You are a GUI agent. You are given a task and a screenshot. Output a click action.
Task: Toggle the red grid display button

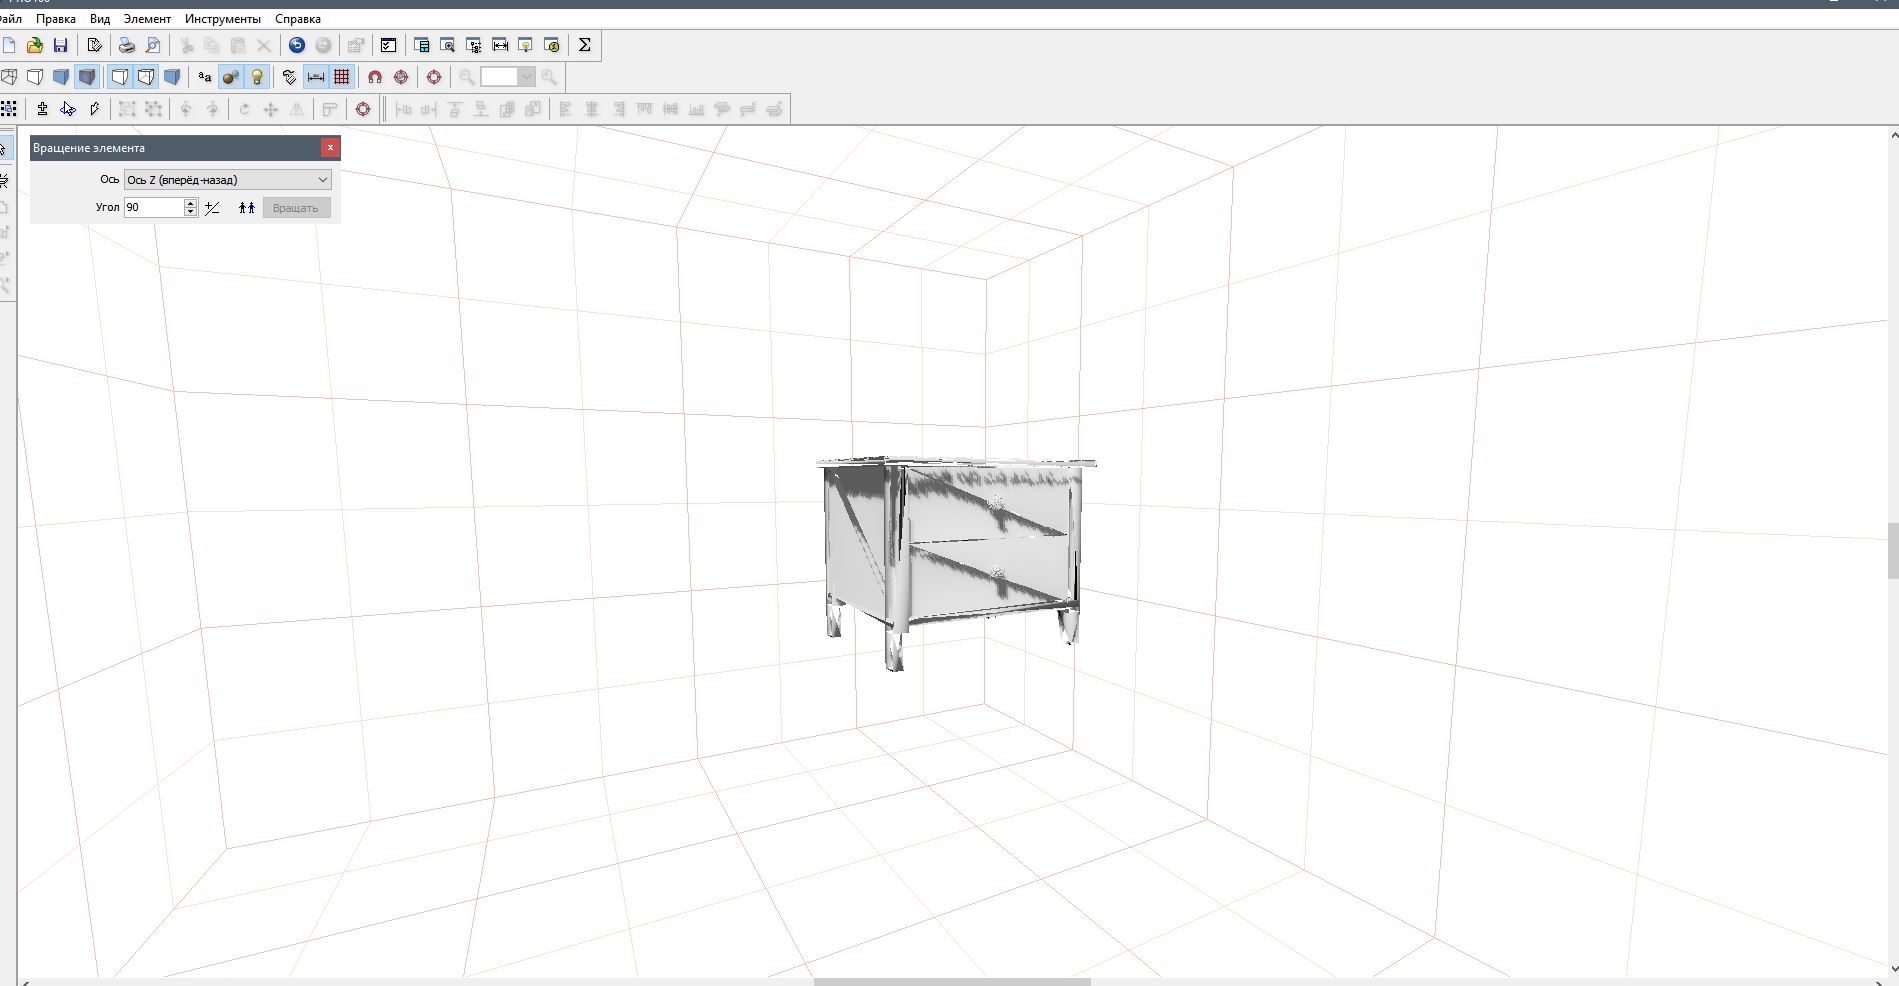click(x=342, y=77)
